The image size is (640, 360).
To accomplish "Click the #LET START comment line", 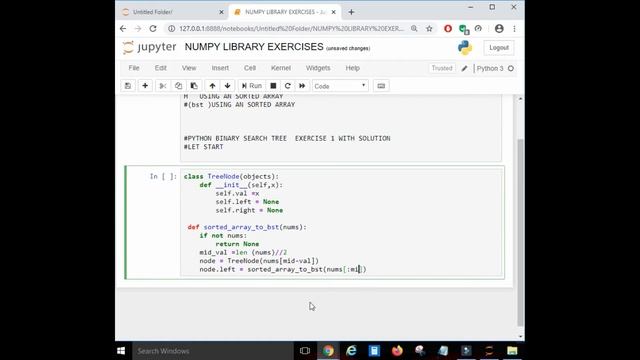I will [x=203, y=147].
